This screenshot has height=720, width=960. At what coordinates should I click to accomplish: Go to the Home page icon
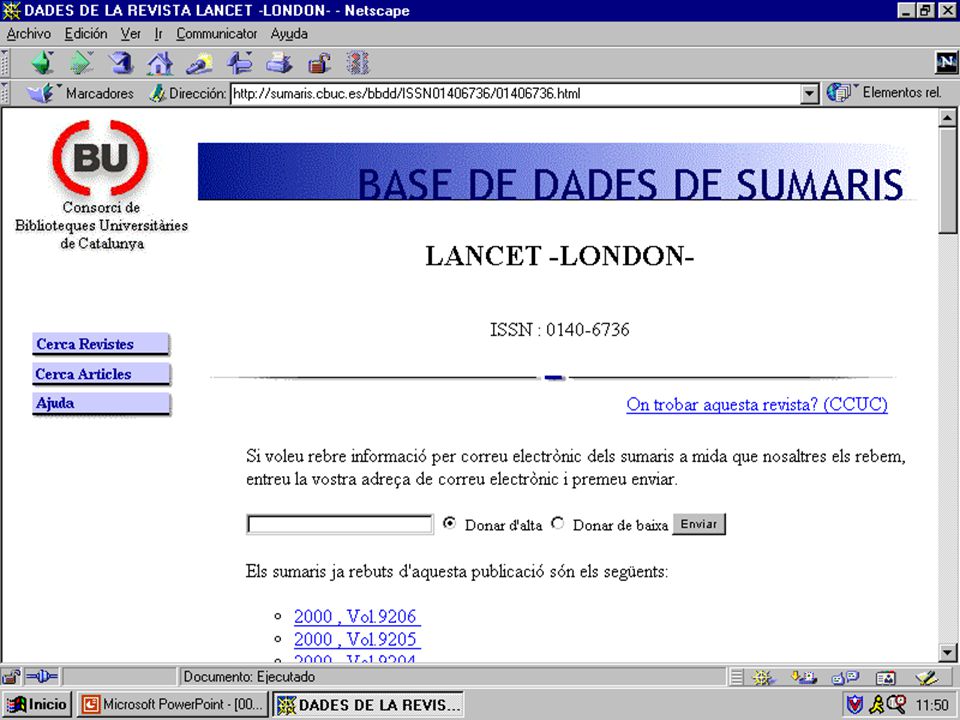pos(160,62)
